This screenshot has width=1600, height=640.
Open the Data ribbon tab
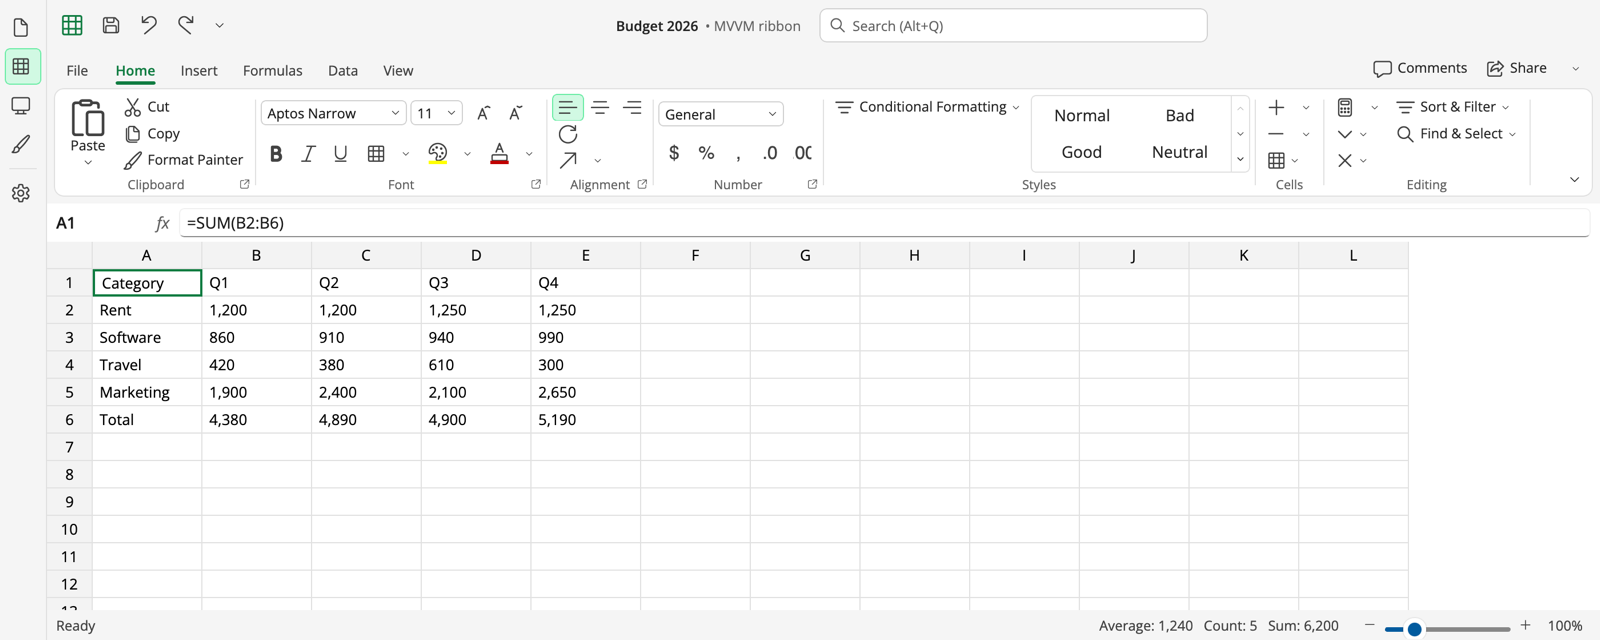[343, 71]
